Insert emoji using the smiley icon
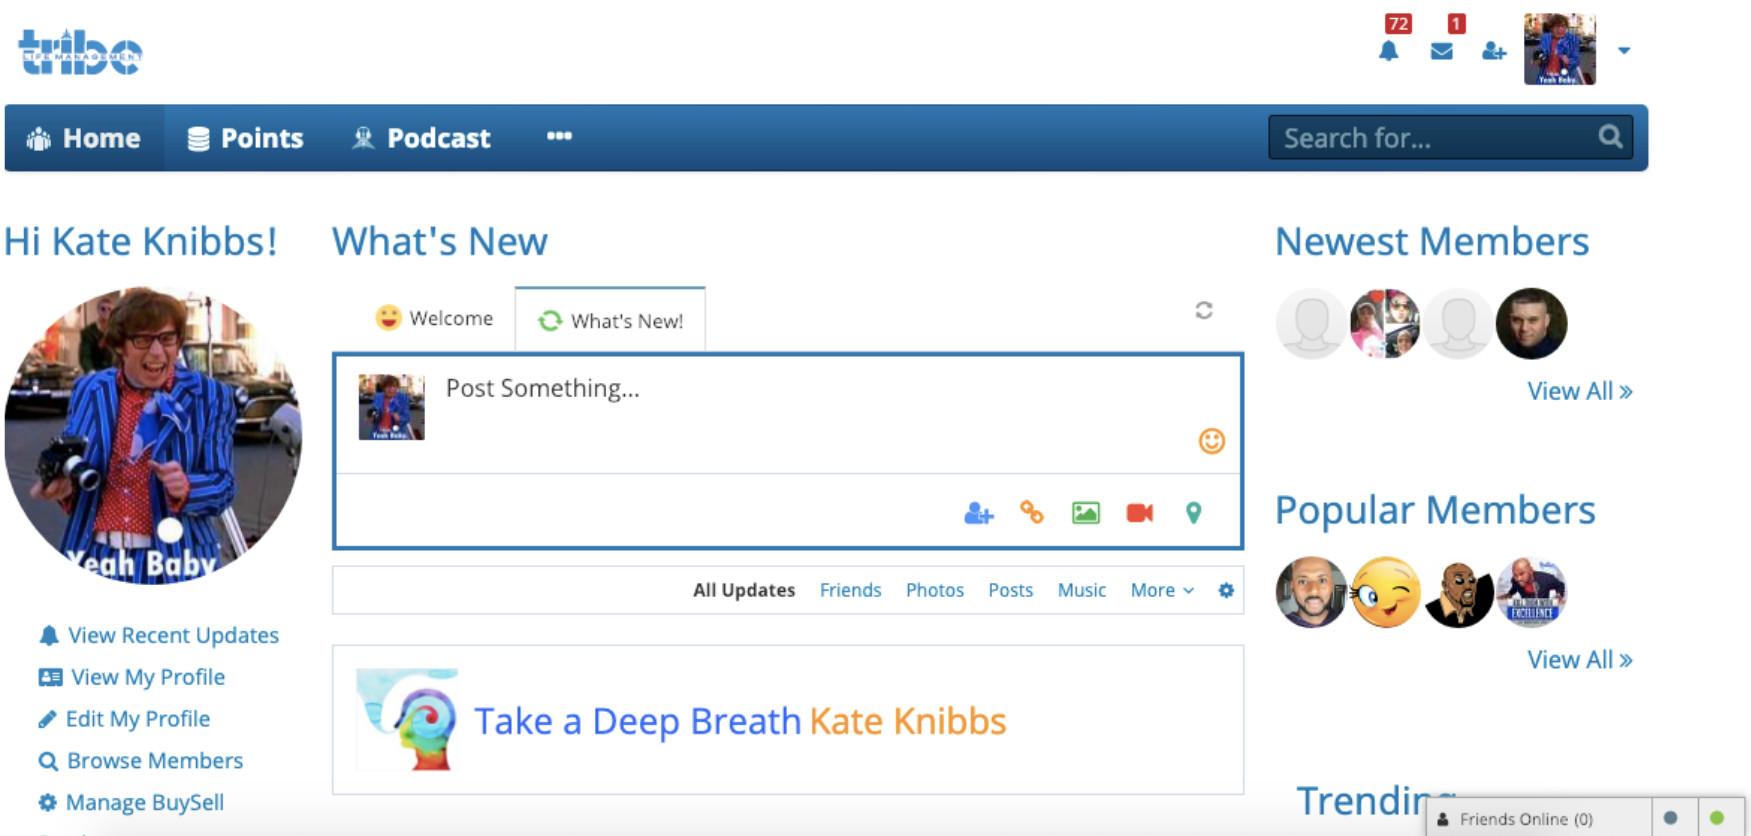Viewport: 1751px width, 836px height. click(x=1211, y=441)
